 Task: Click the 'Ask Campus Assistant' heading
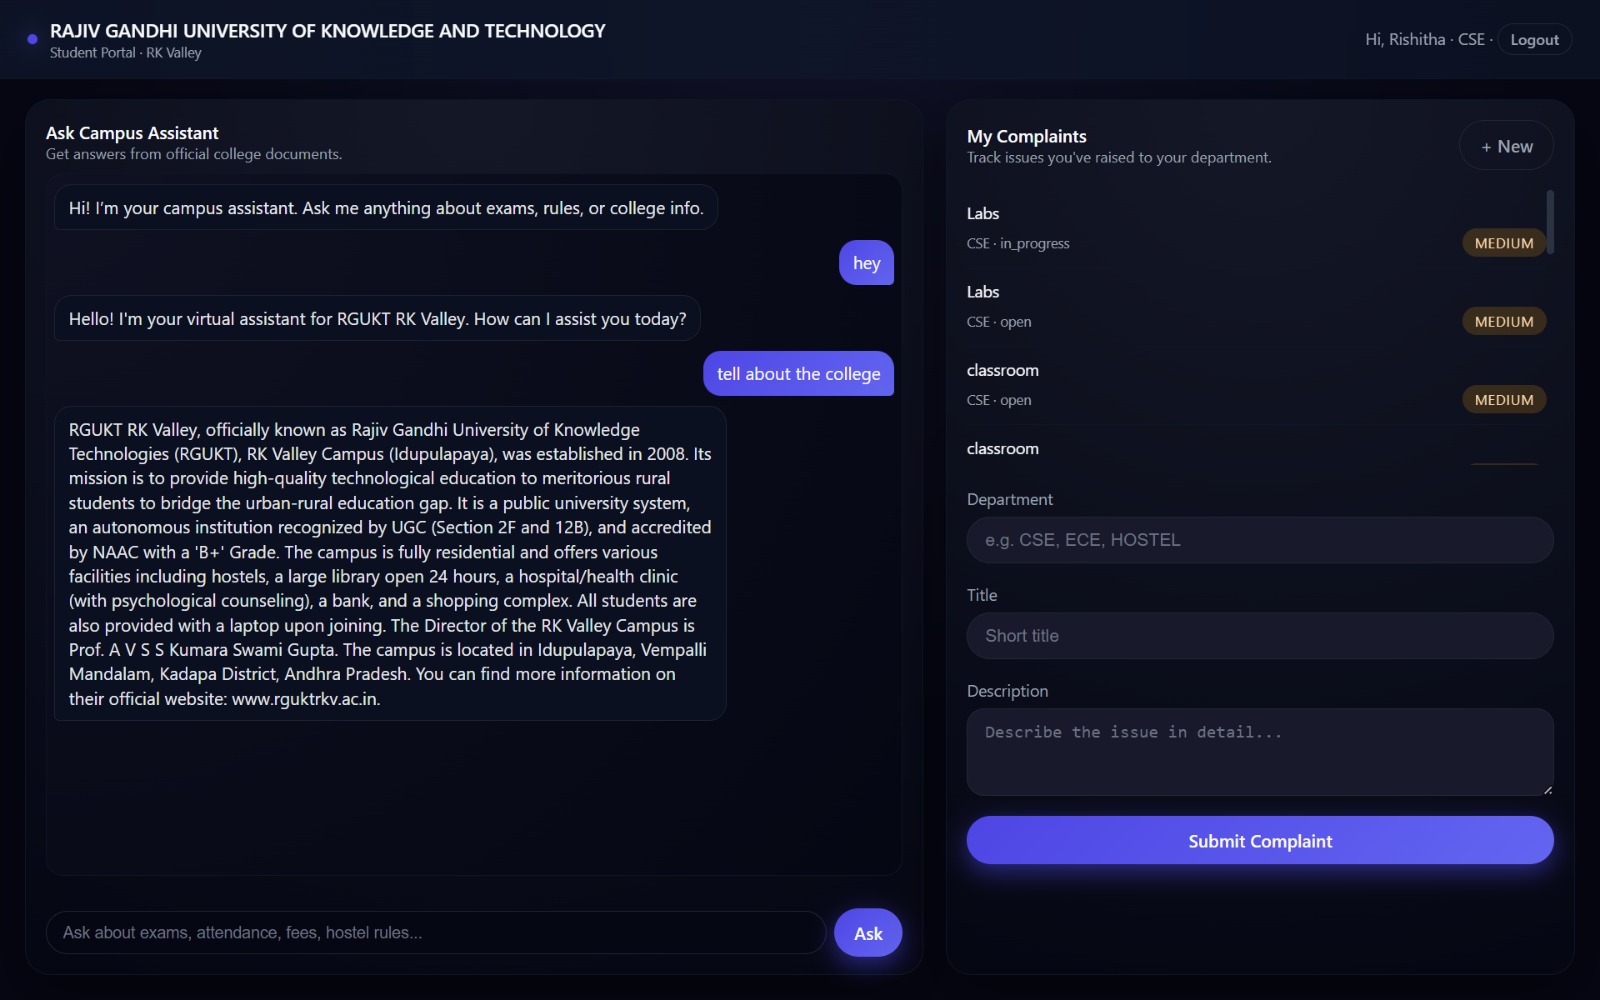(132, 133)
